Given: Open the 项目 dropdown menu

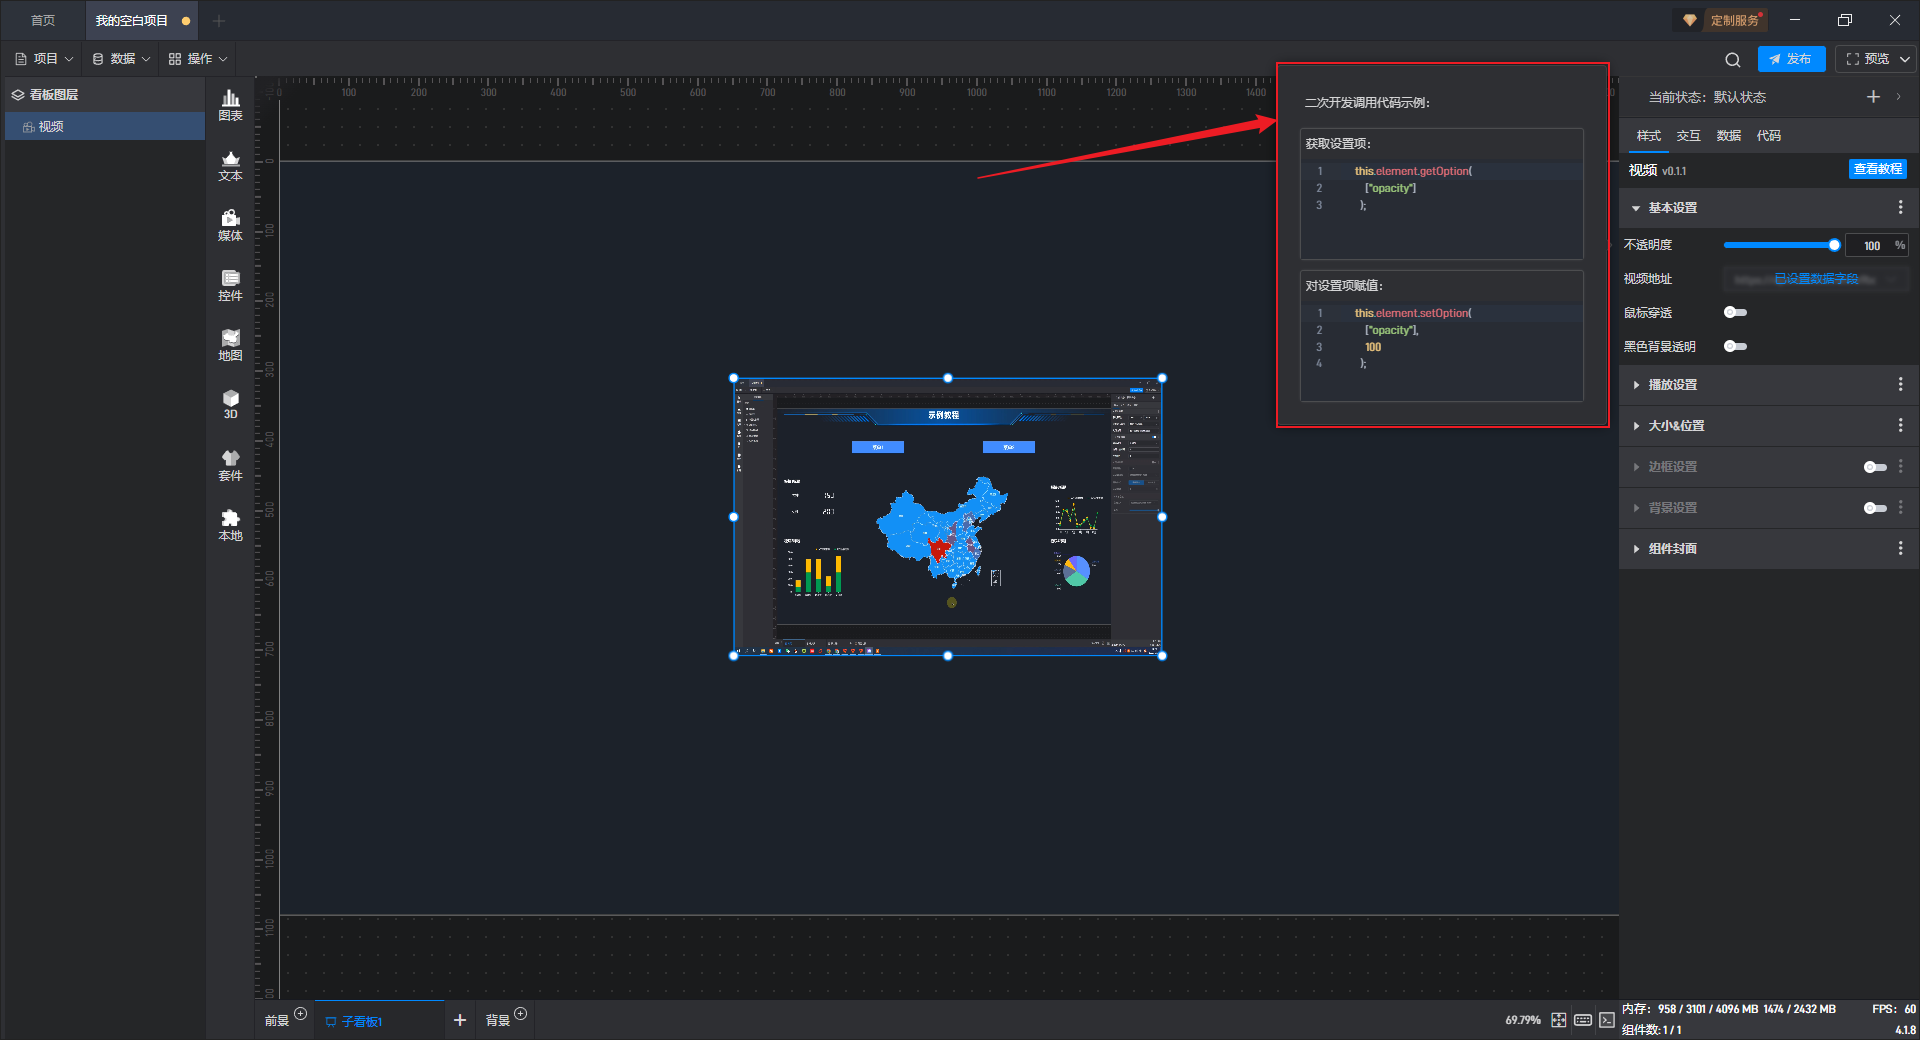Looking at the screenshot, I should tap(45, 59).
